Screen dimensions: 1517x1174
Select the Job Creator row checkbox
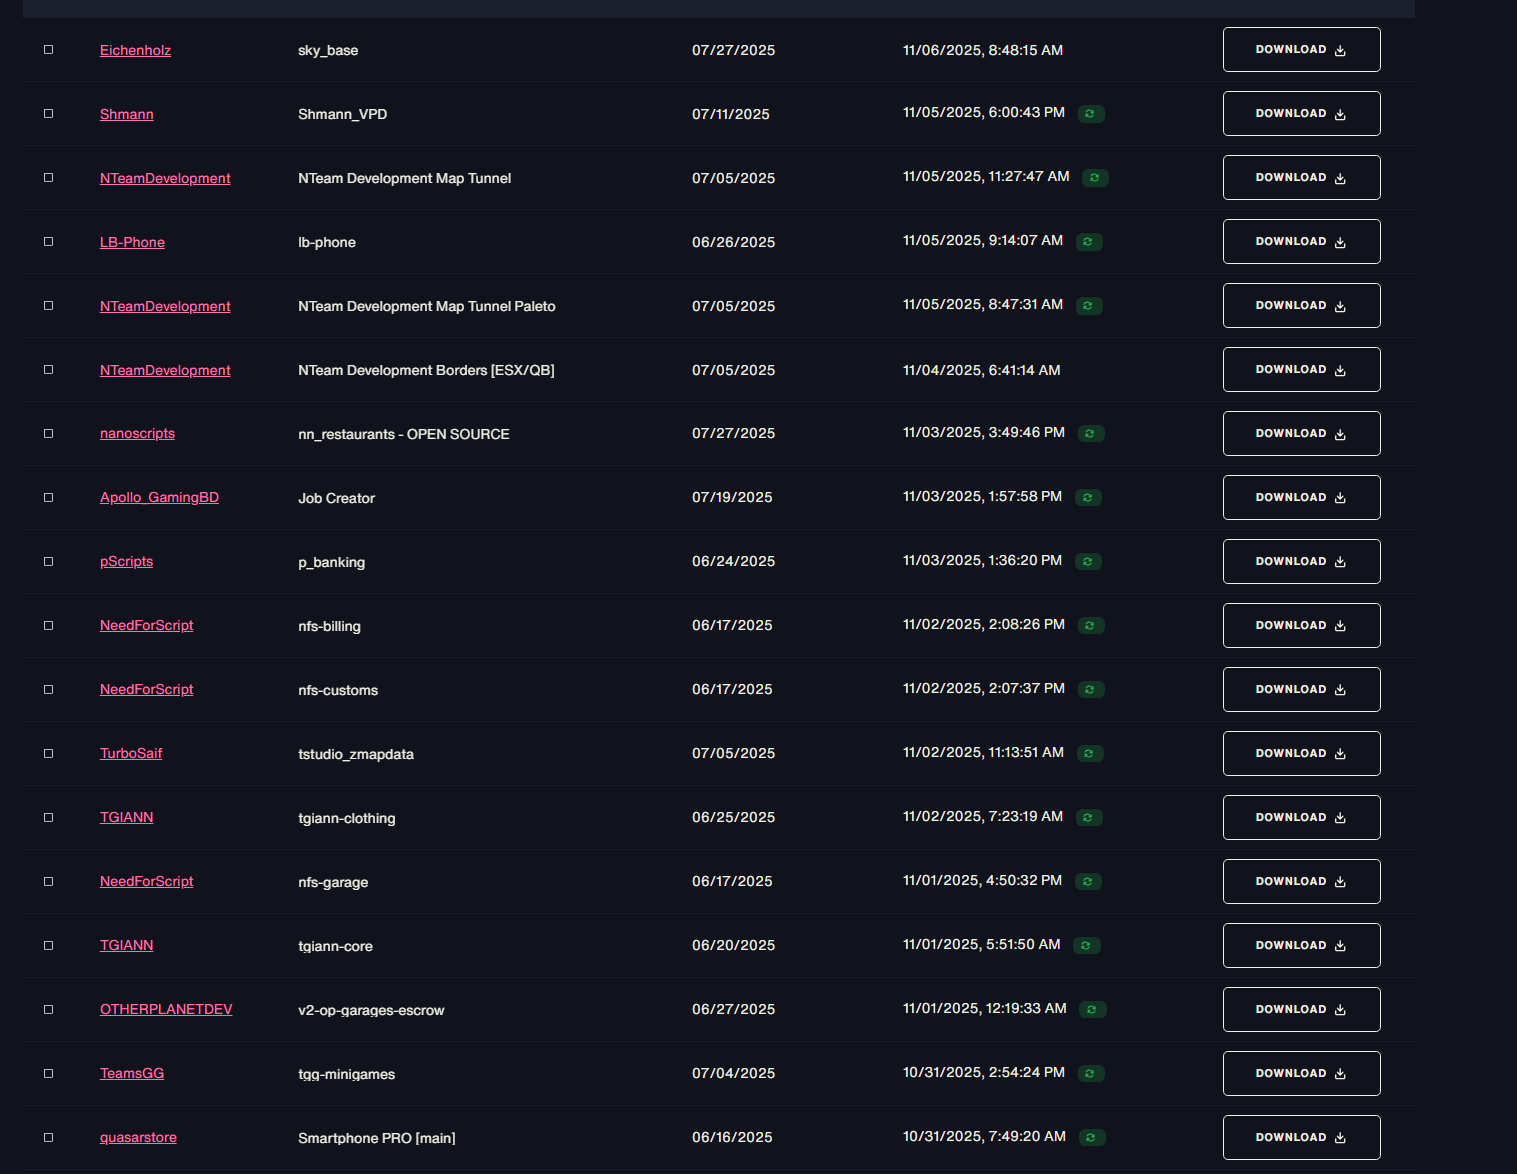(48, 498)
